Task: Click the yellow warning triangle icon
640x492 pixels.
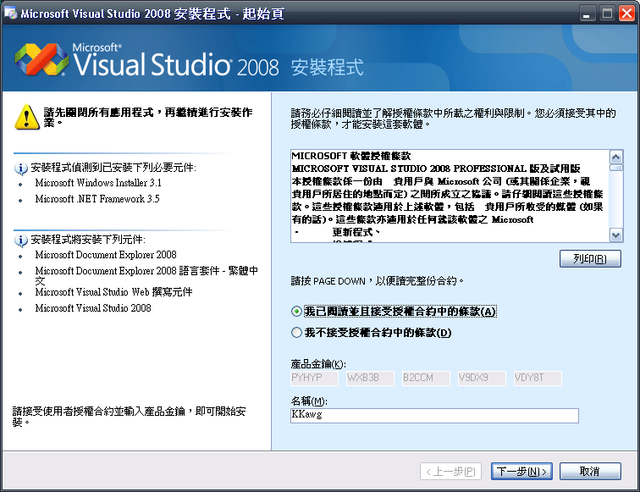Action: pos(24,118)
